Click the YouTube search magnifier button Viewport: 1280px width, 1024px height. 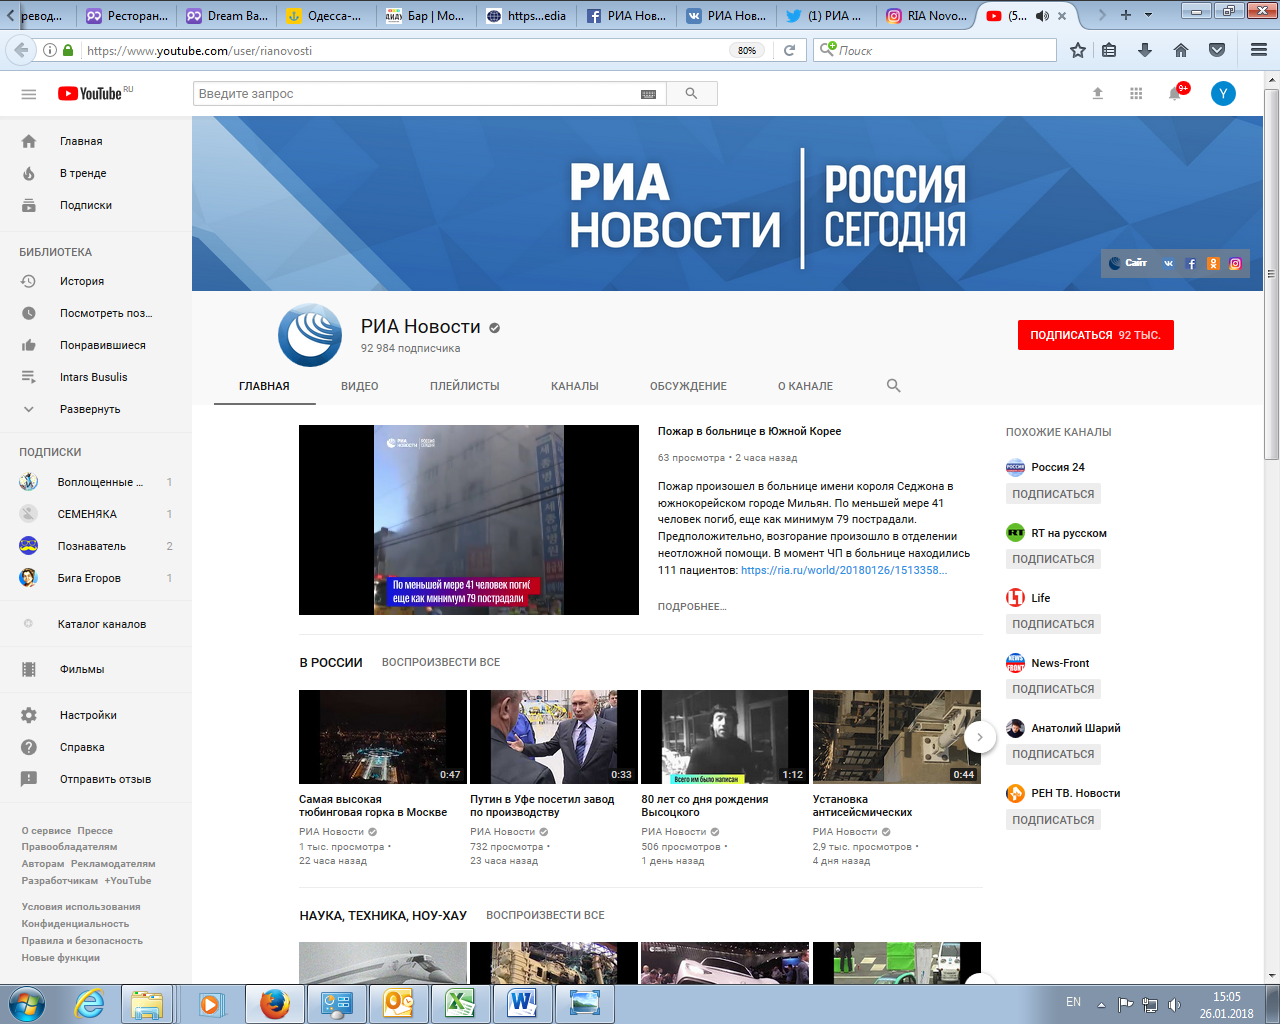pyautogui.click(x=691, y=93)
